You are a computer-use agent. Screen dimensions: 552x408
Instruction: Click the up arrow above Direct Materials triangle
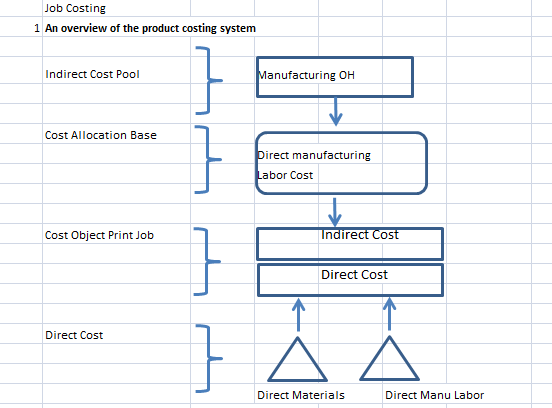[299, 315]
